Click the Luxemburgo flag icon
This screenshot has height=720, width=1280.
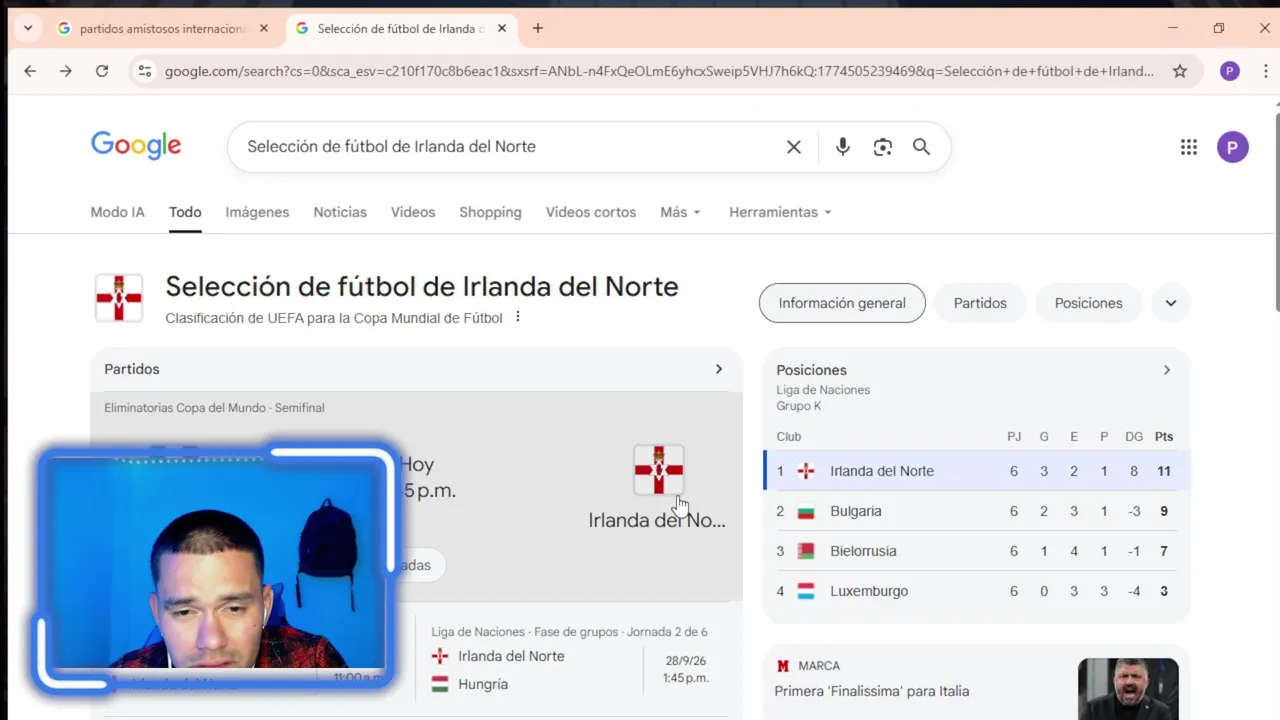click(806, 591)
